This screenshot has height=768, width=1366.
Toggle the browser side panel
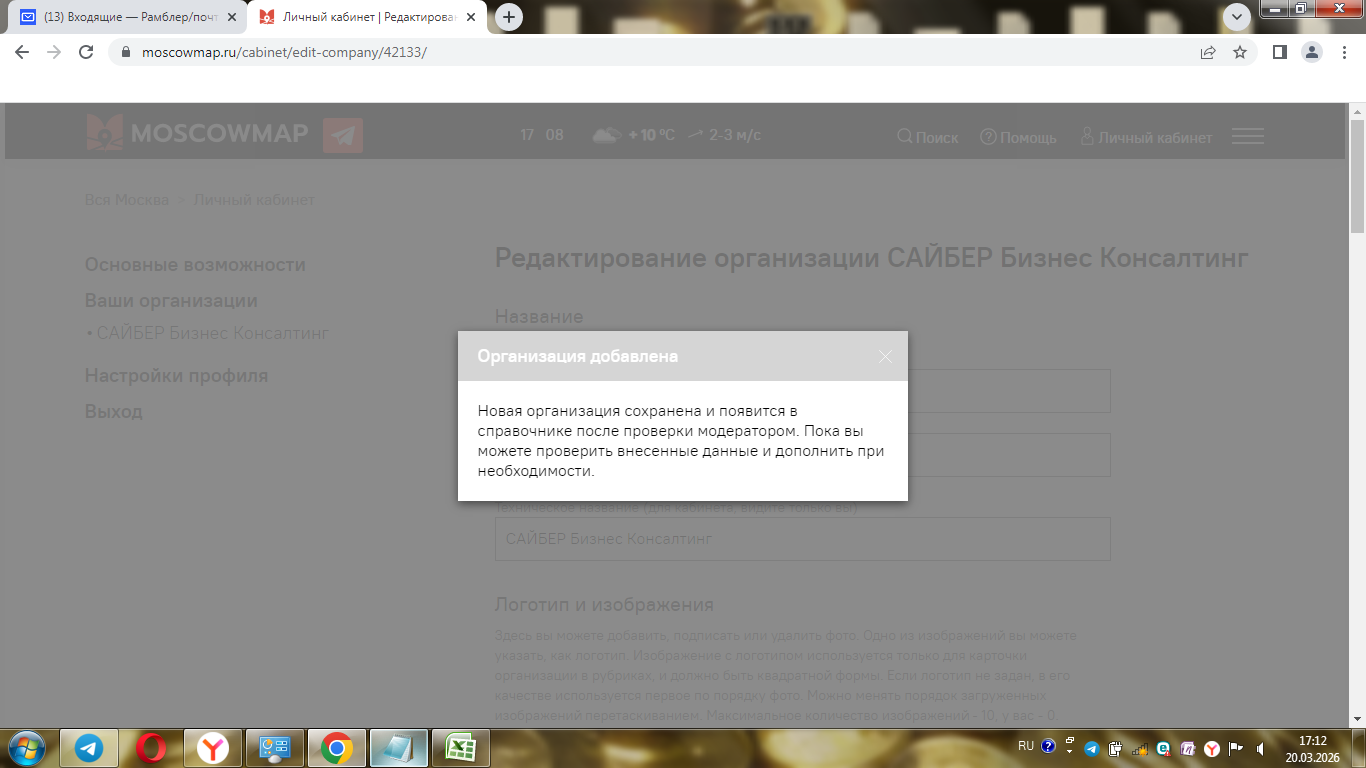[1279, 52]
